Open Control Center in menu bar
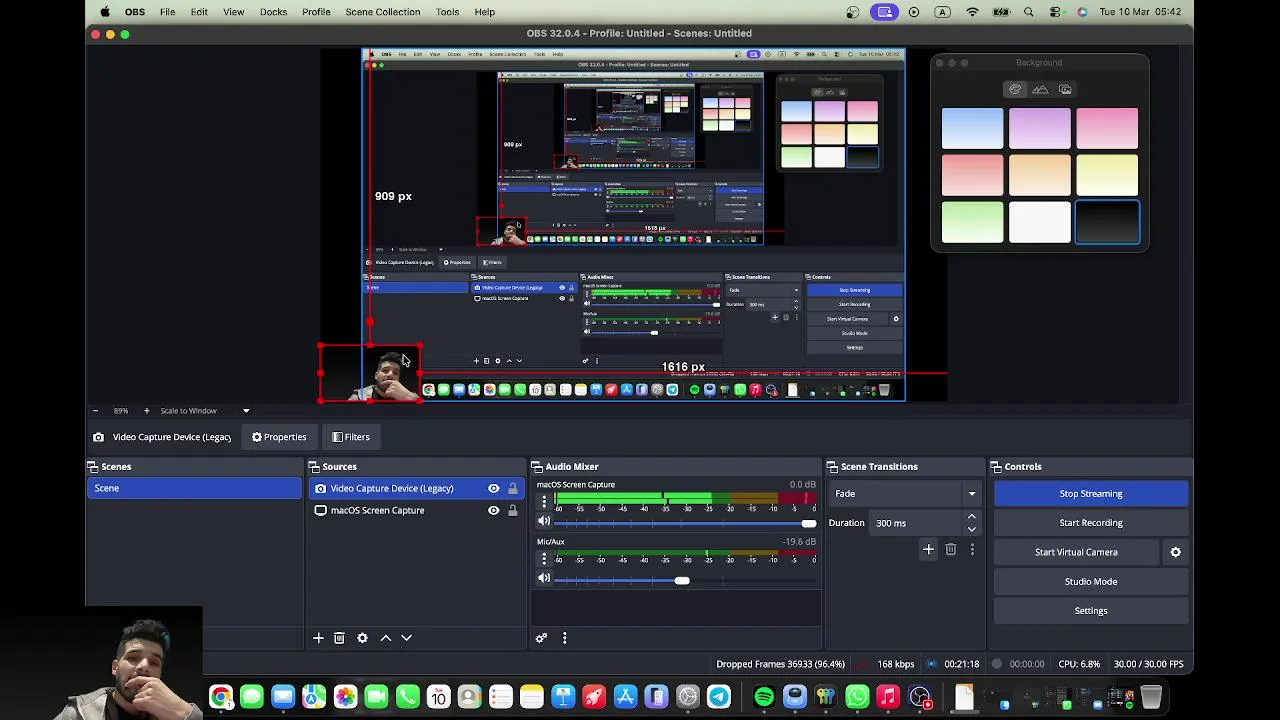1280x720 pixels. click(x=1056, y=12)
